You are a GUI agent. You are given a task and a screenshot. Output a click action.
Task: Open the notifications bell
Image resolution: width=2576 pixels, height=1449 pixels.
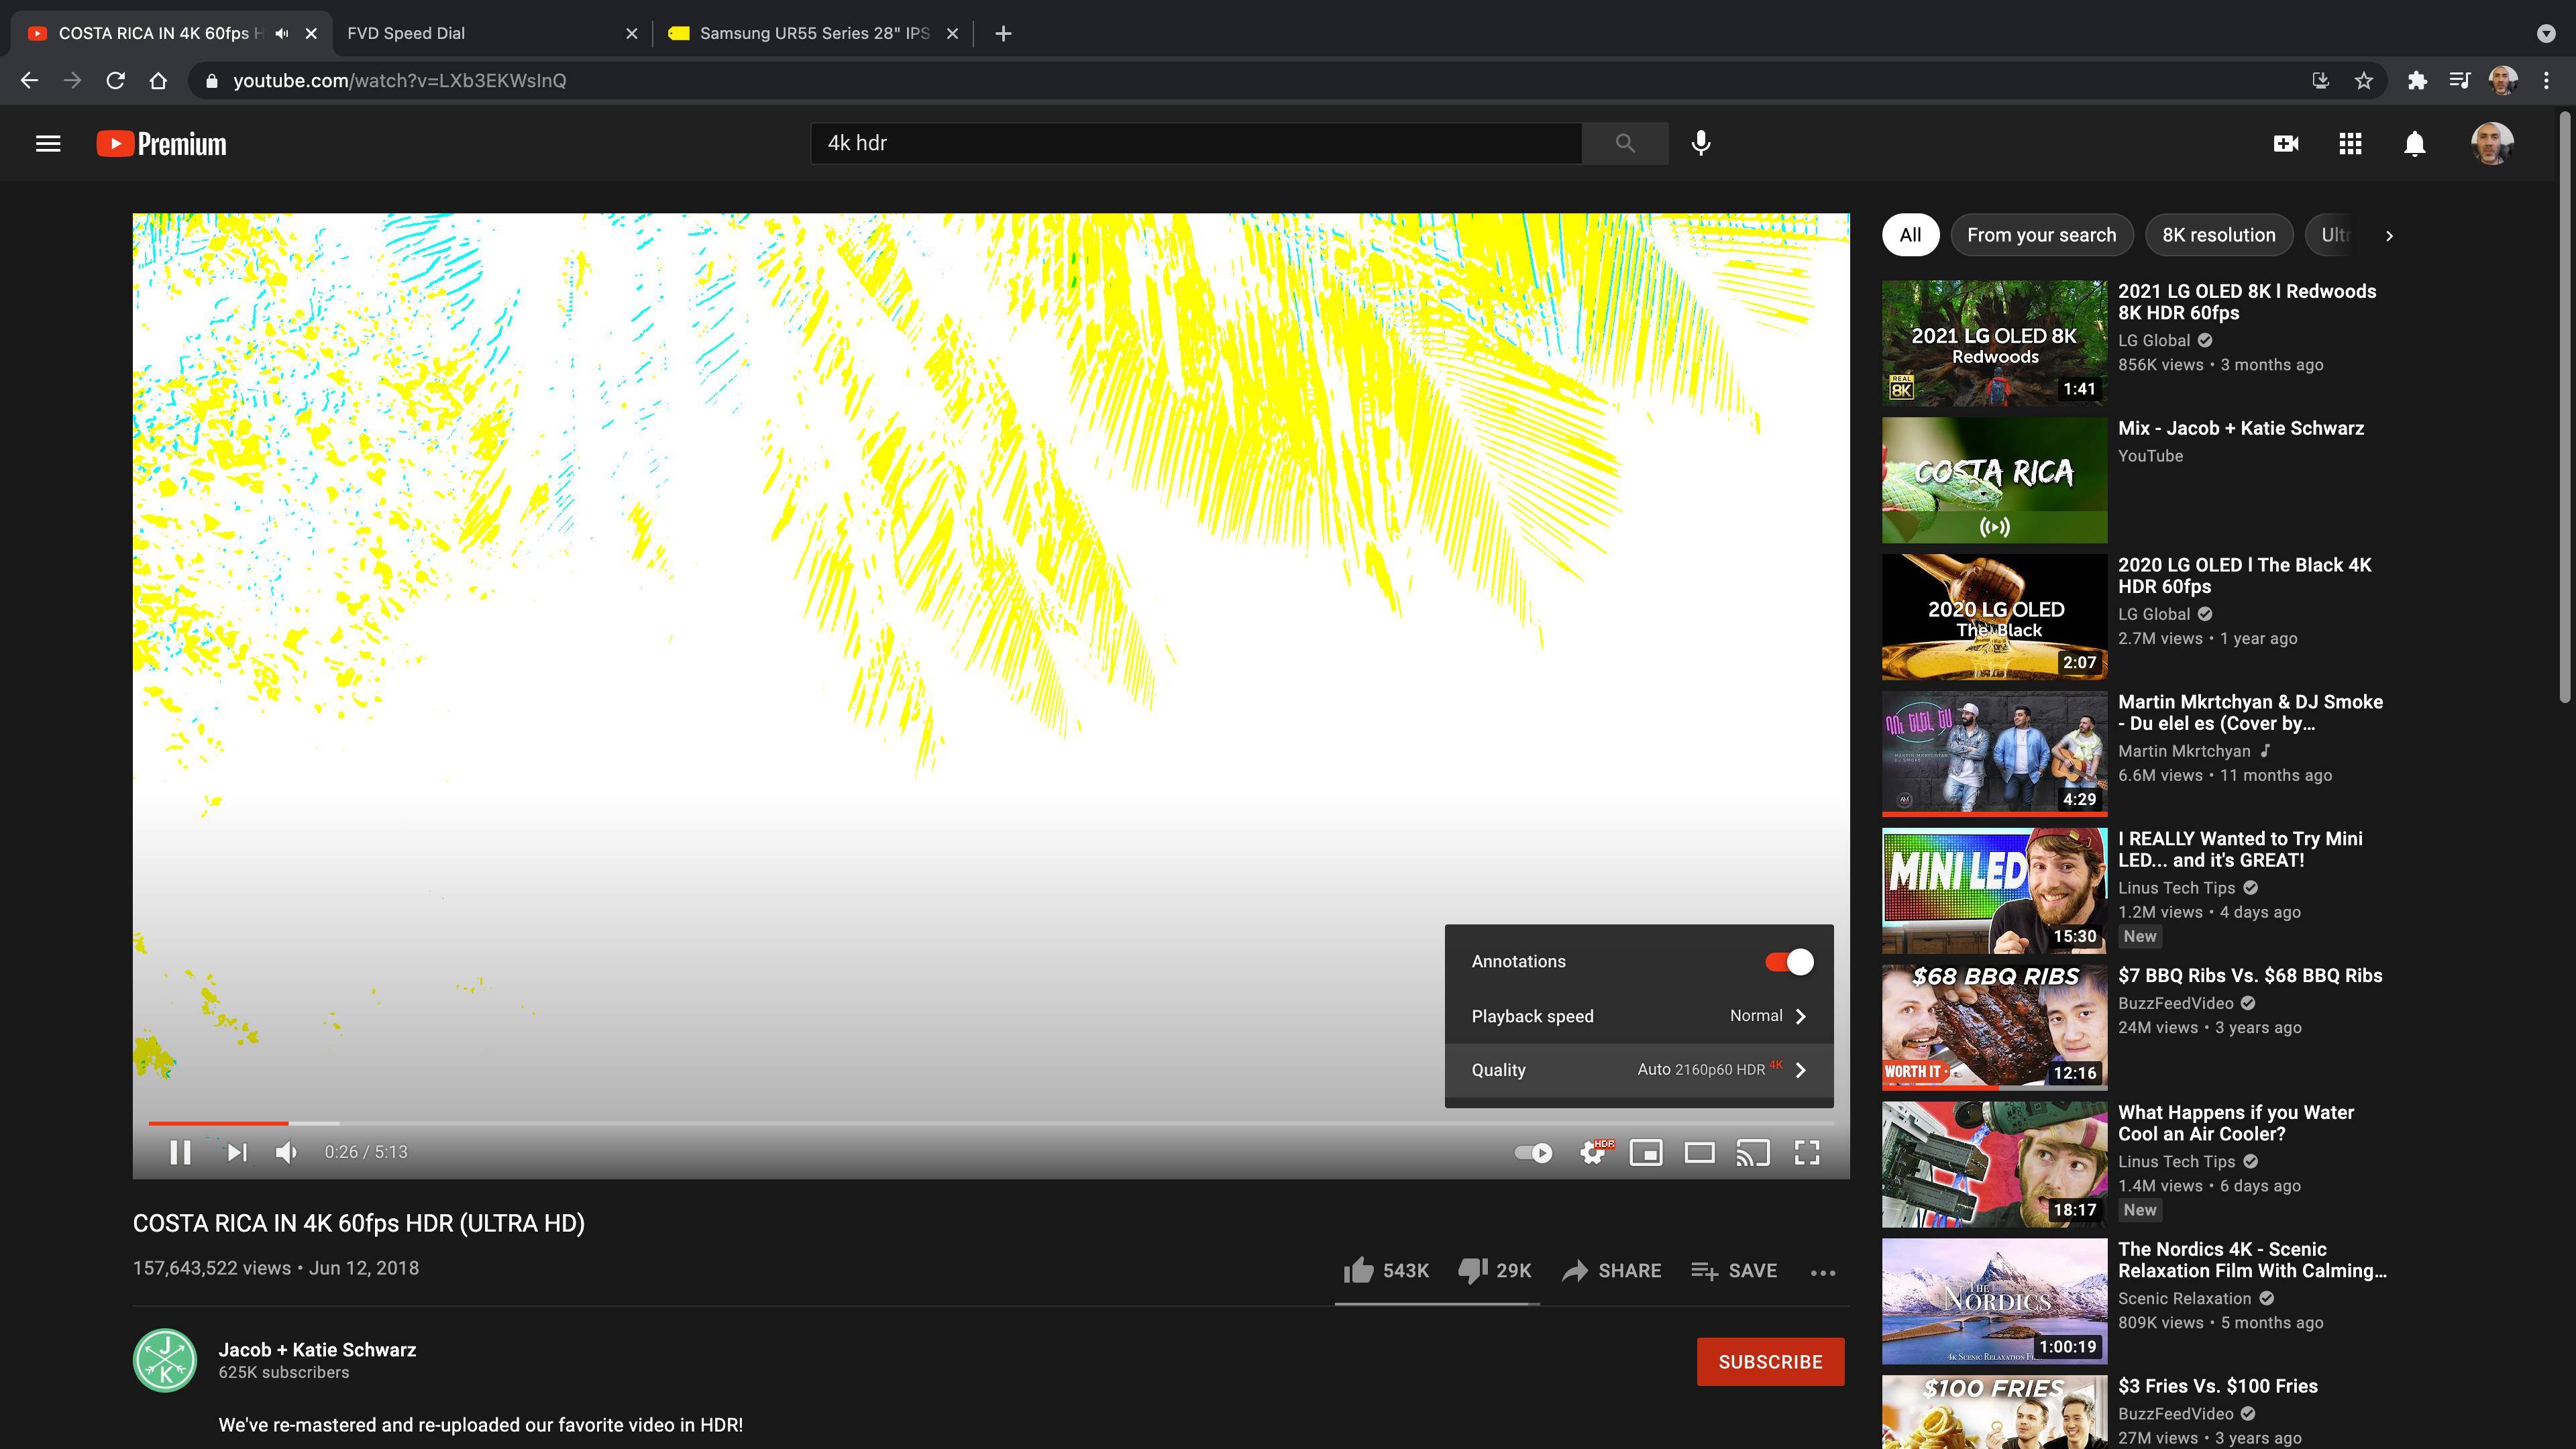[2414, 143]
